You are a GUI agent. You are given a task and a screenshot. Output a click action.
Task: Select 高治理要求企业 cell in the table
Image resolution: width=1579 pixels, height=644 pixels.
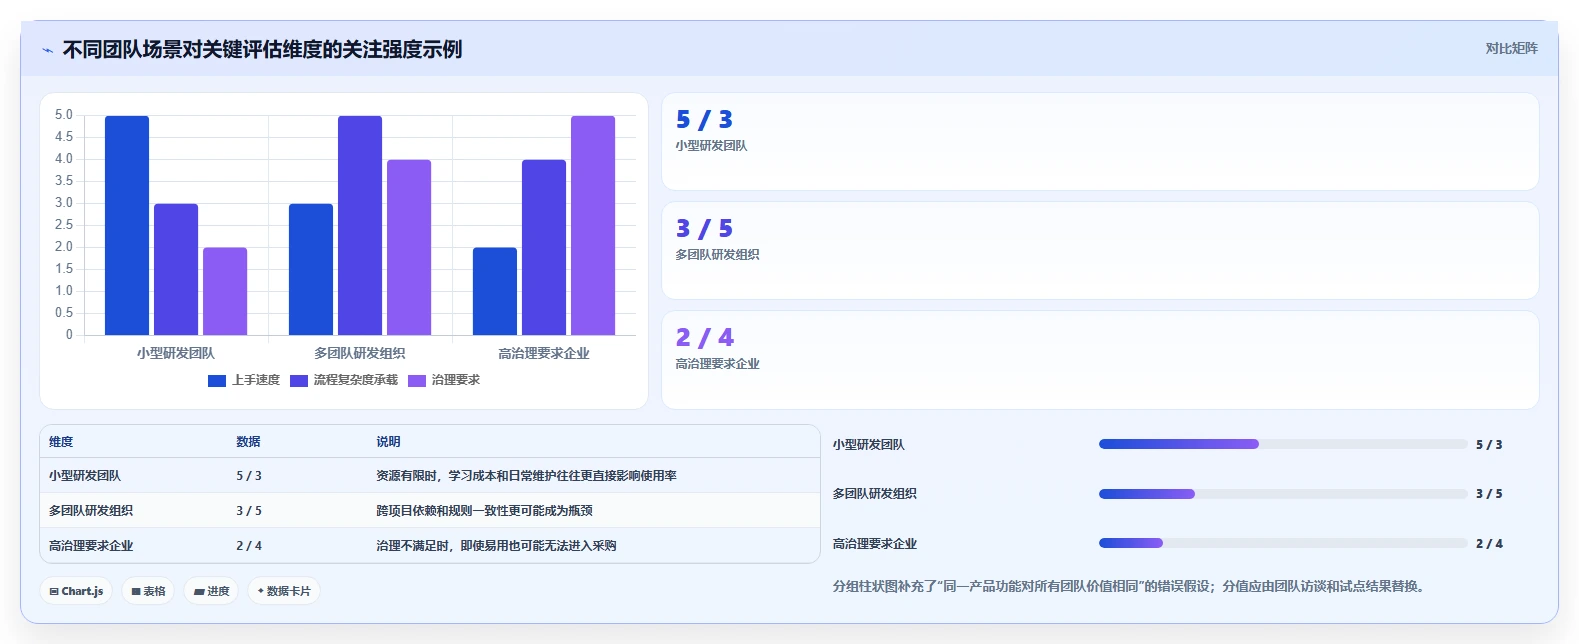point(91,546)
